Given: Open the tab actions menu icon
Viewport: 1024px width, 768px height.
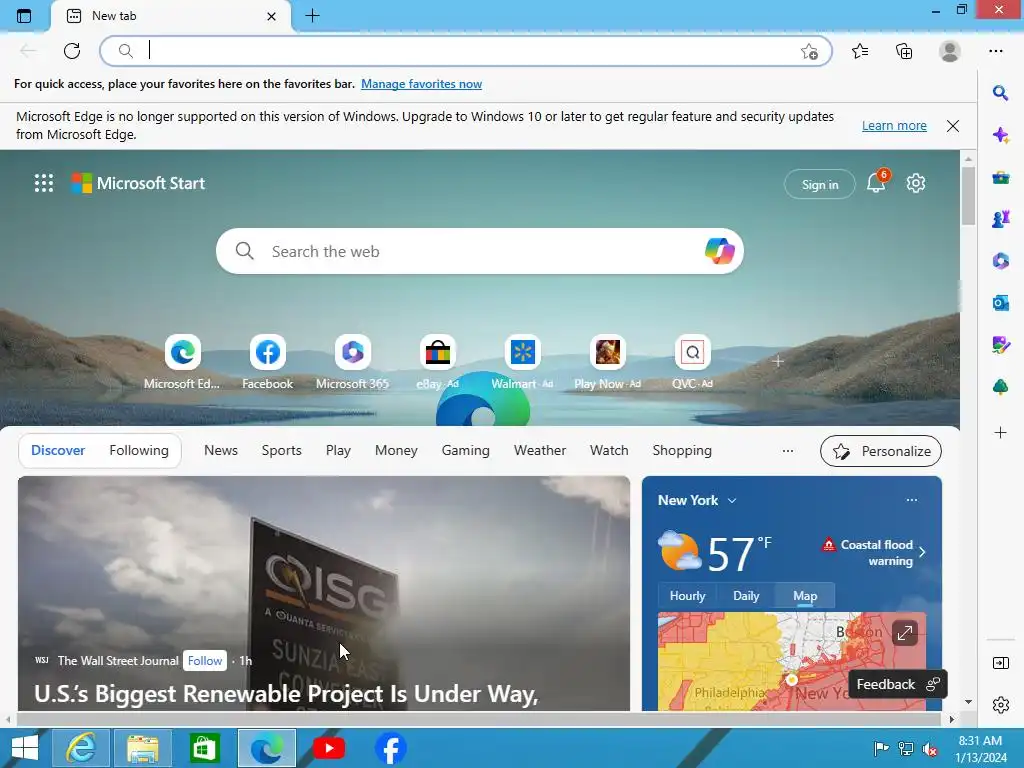Looking at the screenshot, I should click(24, 16).
